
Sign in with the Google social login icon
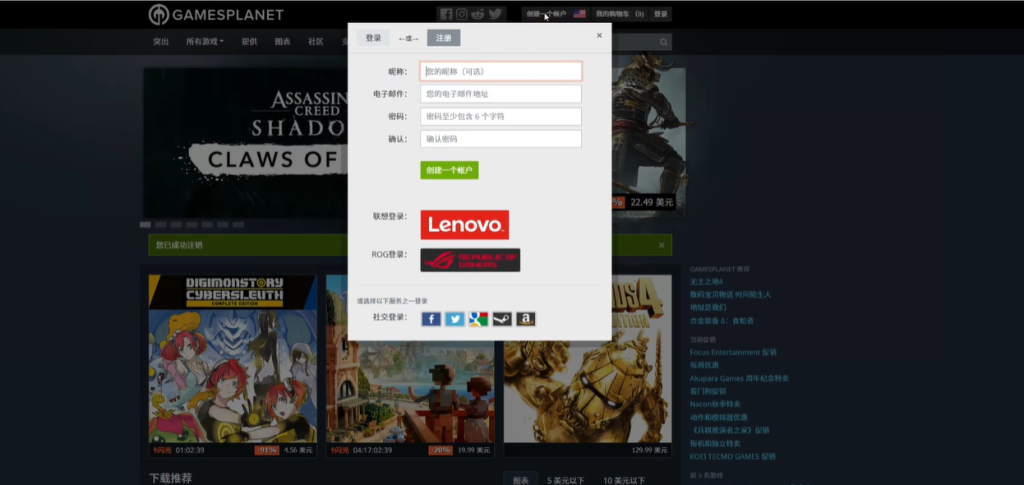[x=478, y=319]
